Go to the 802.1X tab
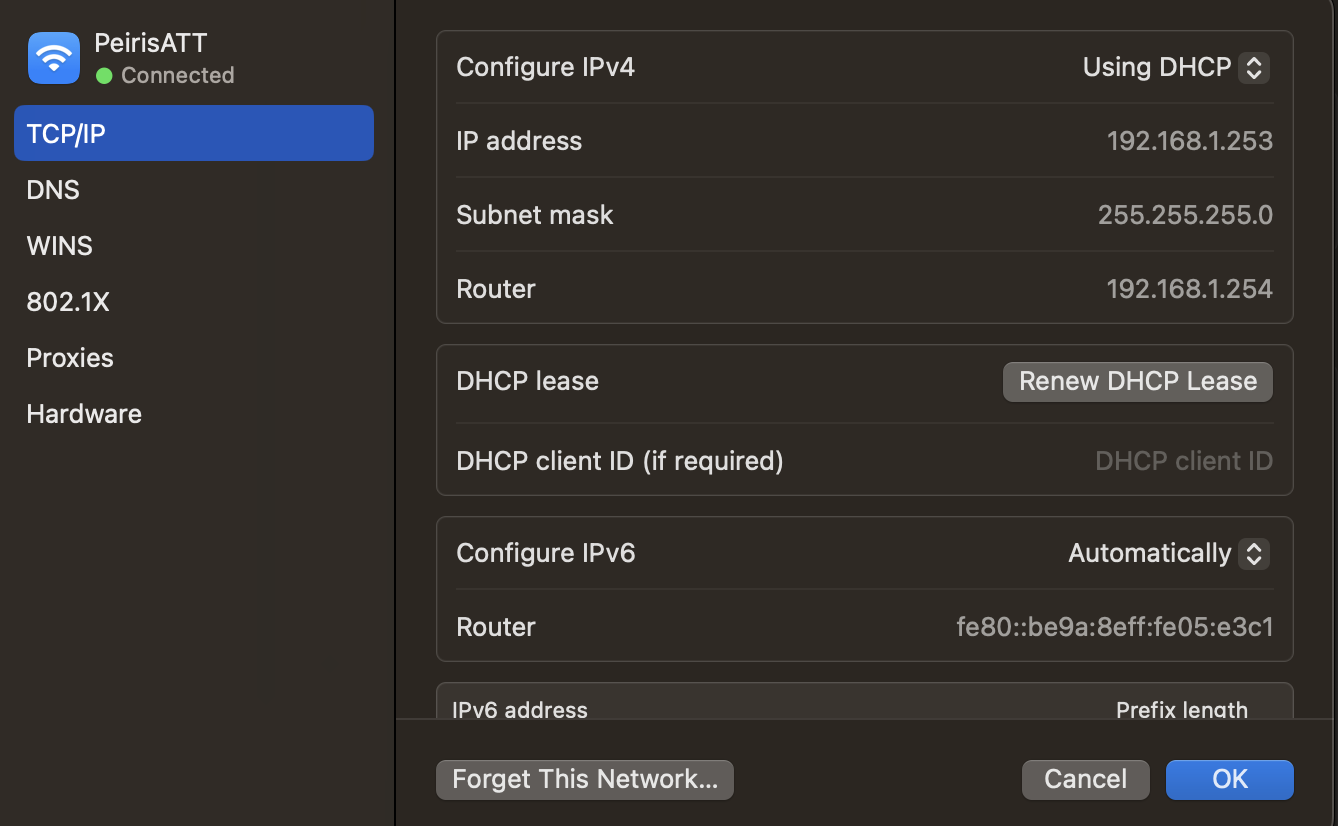Viewport: 1338px width, 826px height. click(68, 302)
